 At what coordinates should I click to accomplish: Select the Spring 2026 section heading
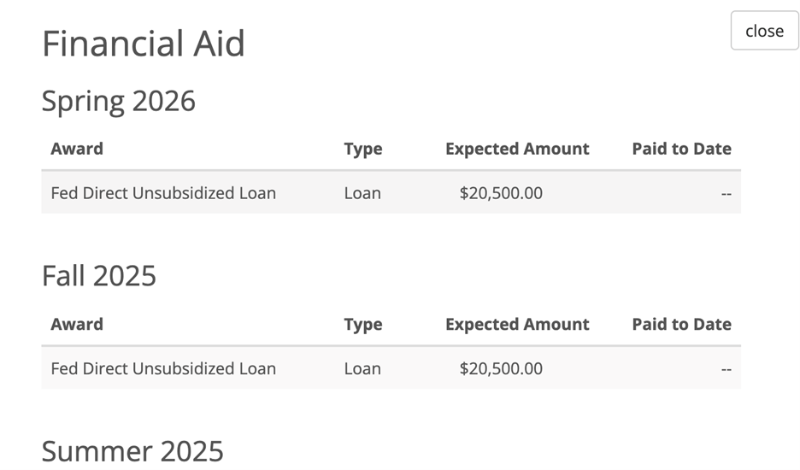tap(118, 101)
